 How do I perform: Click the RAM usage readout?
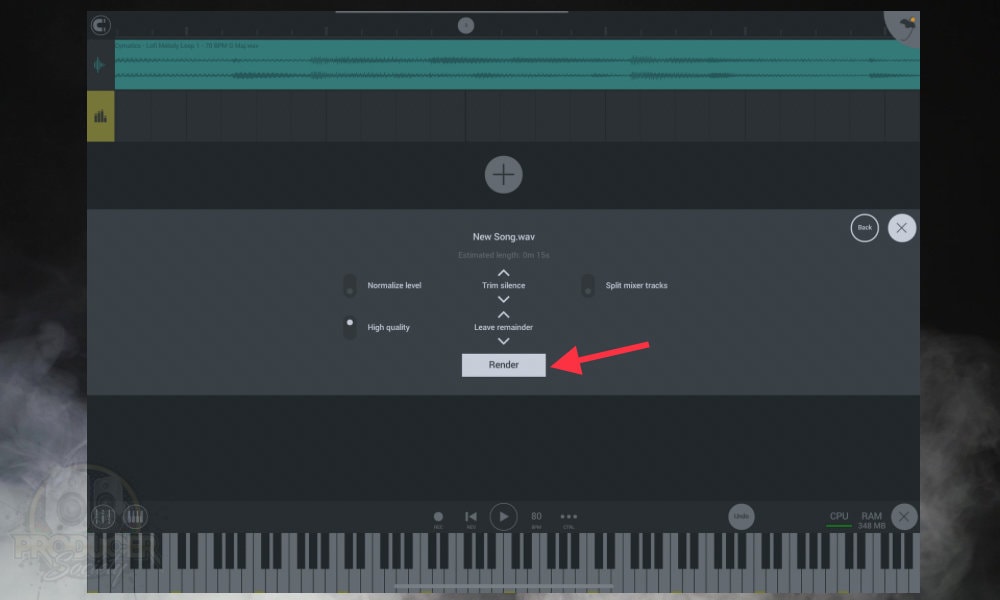click(x=871, y=520)
